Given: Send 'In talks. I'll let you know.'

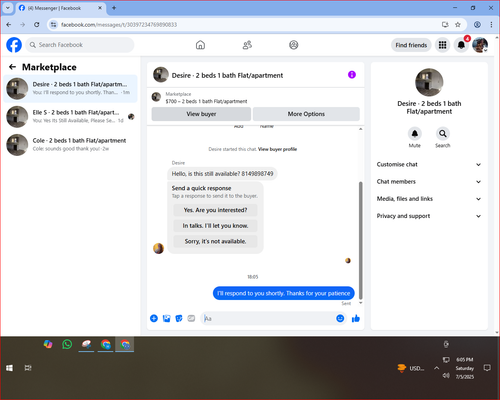Looking at the screenshot, I should [x=215, y=226].
